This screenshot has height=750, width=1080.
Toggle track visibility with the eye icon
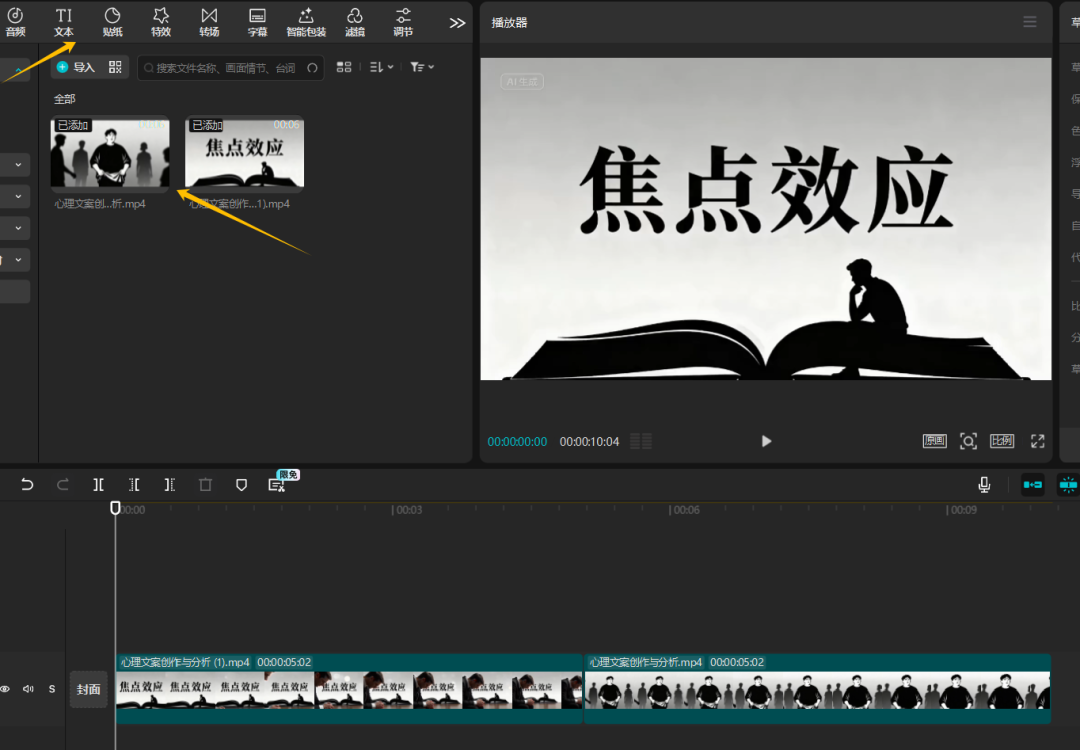click(5, 689)
